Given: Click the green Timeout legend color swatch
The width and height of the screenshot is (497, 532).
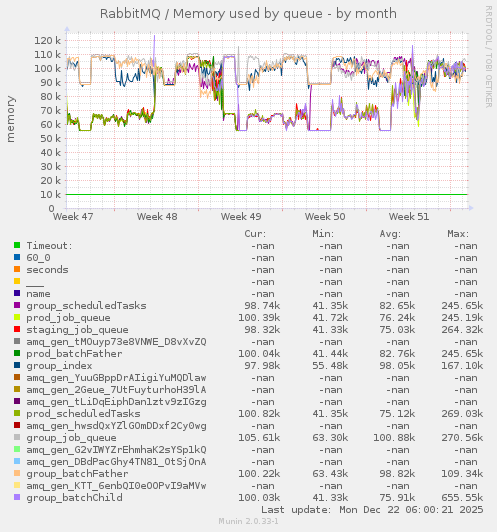Looking at the screenshot, I should pyautogui.click(x=17, y=245).
